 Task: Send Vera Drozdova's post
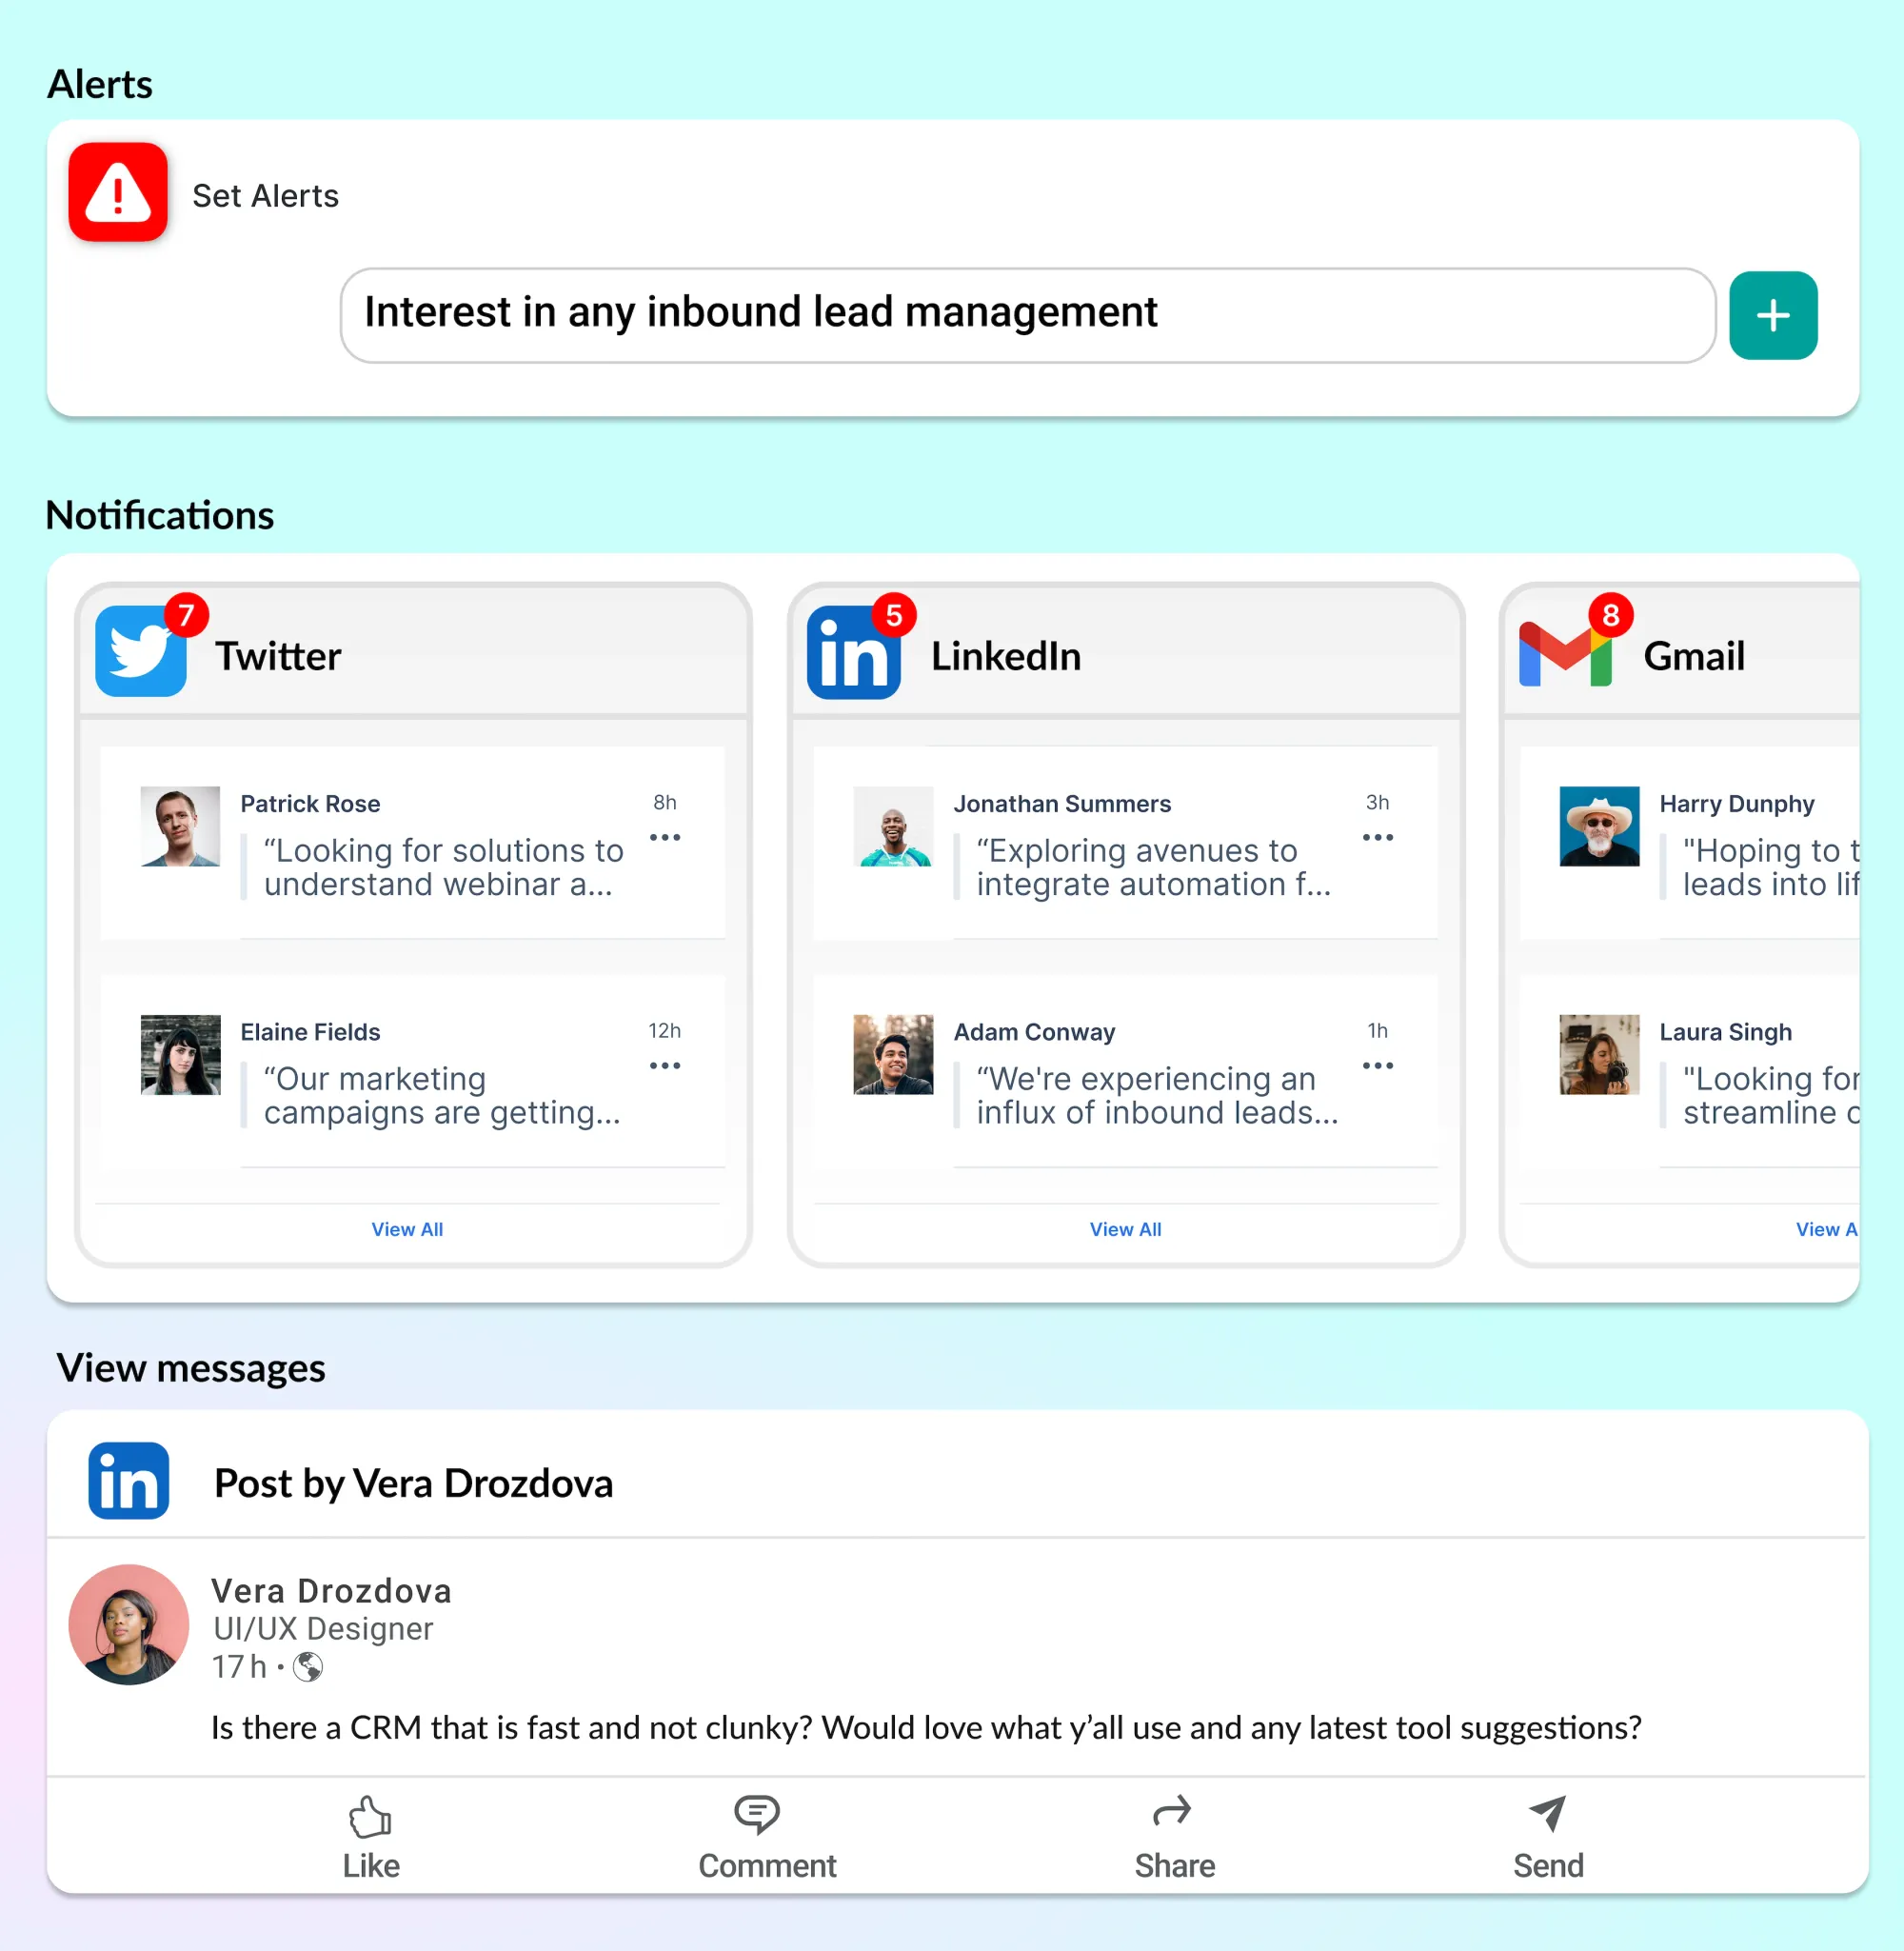coord(1547,1836)
